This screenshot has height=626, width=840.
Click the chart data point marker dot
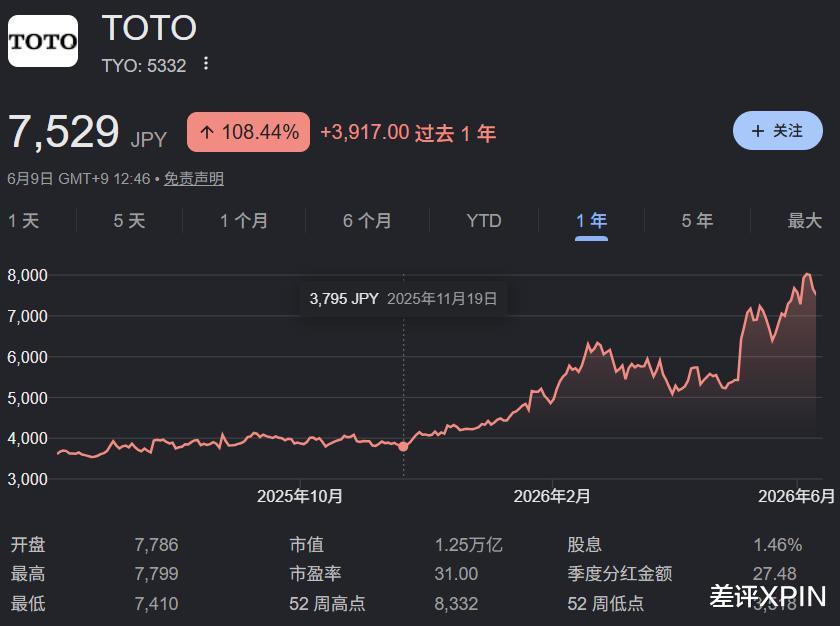coord(403,446)
